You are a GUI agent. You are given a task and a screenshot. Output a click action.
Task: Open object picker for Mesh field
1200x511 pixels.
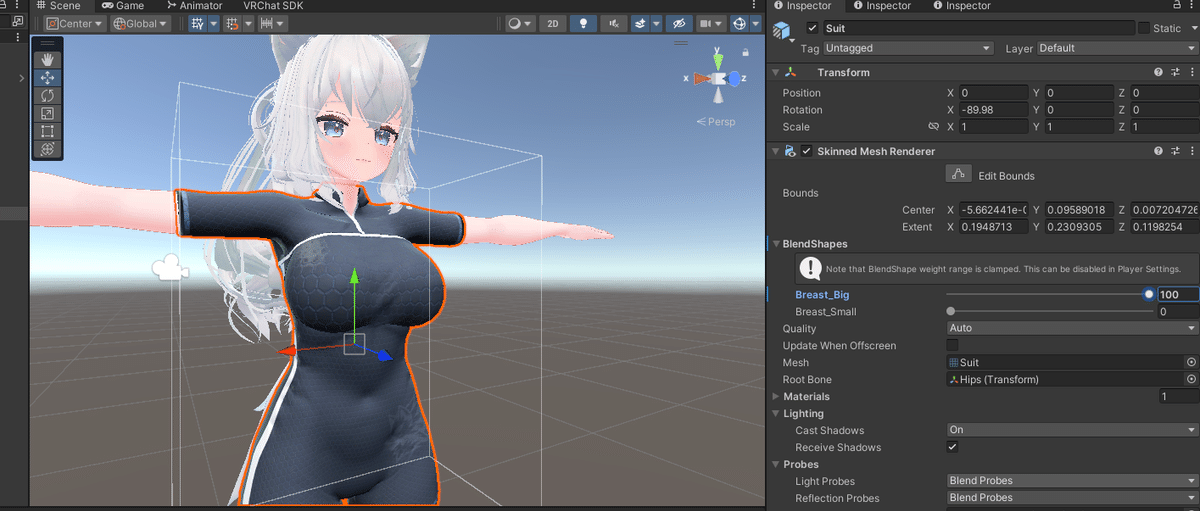[x=1191, y=362]
